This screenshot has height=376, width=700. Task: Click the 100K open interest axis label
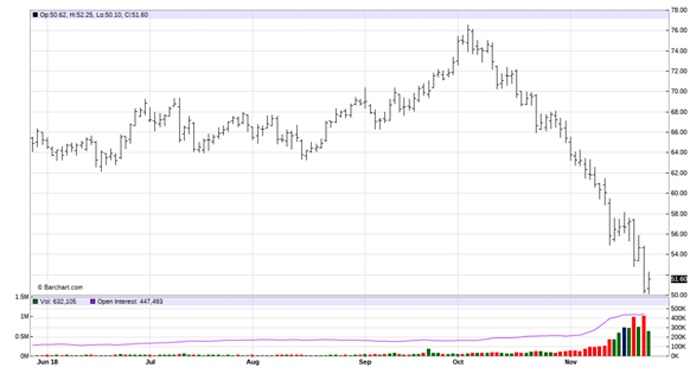coord(678,347)
